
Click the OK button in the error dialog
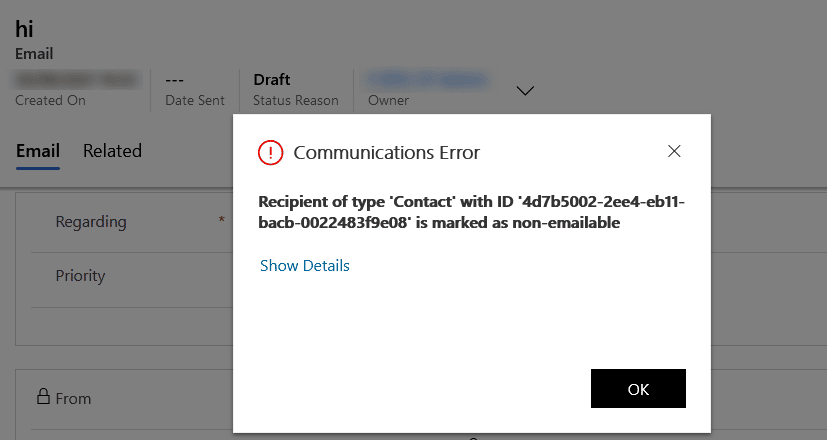638,388
